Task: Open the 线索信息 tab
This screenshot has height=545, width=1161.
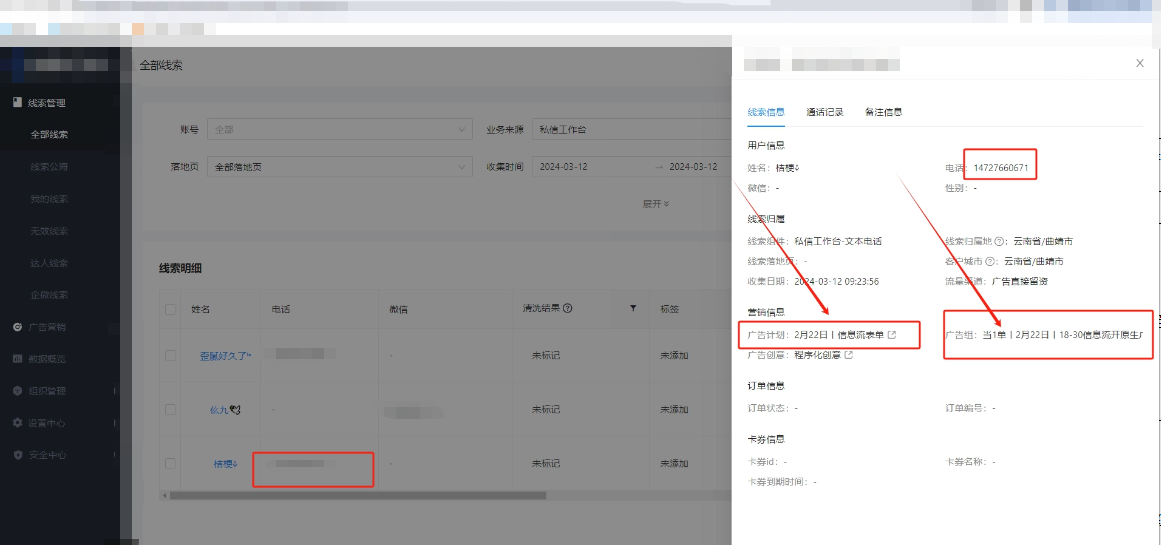Action: point(766,113)
